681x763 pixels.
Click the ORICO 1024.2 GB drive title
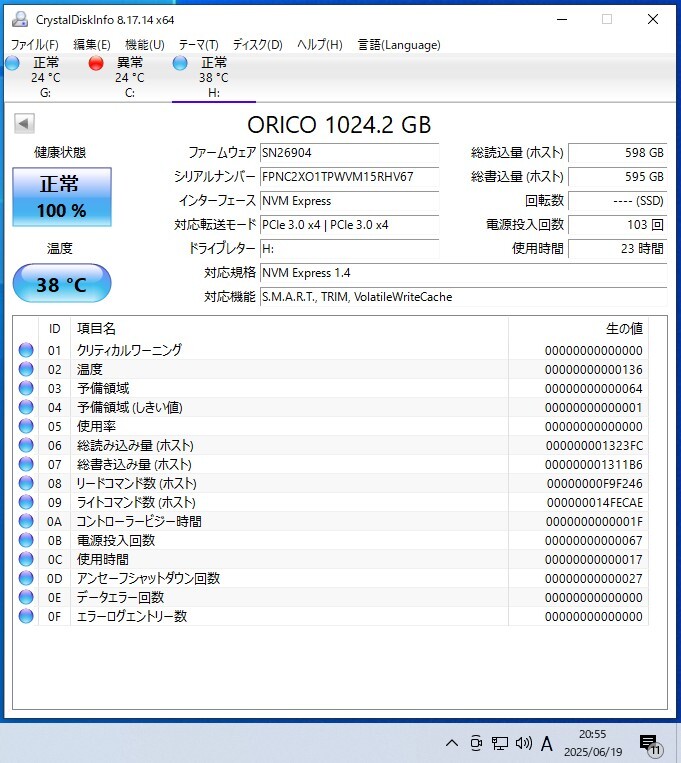click(x=339, y=125)
